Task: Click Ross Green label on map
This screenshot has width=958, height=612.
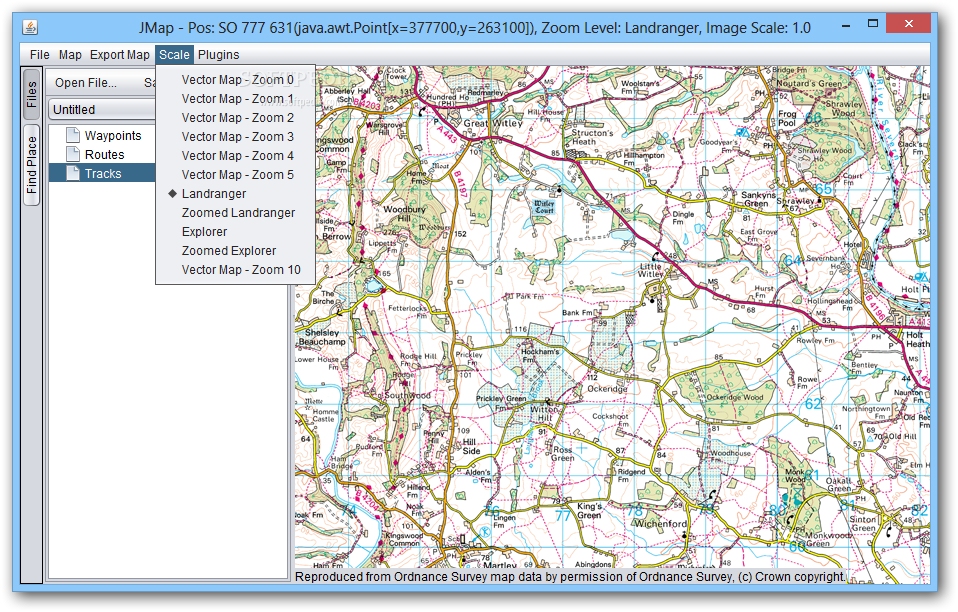Action: pos(563,453)
